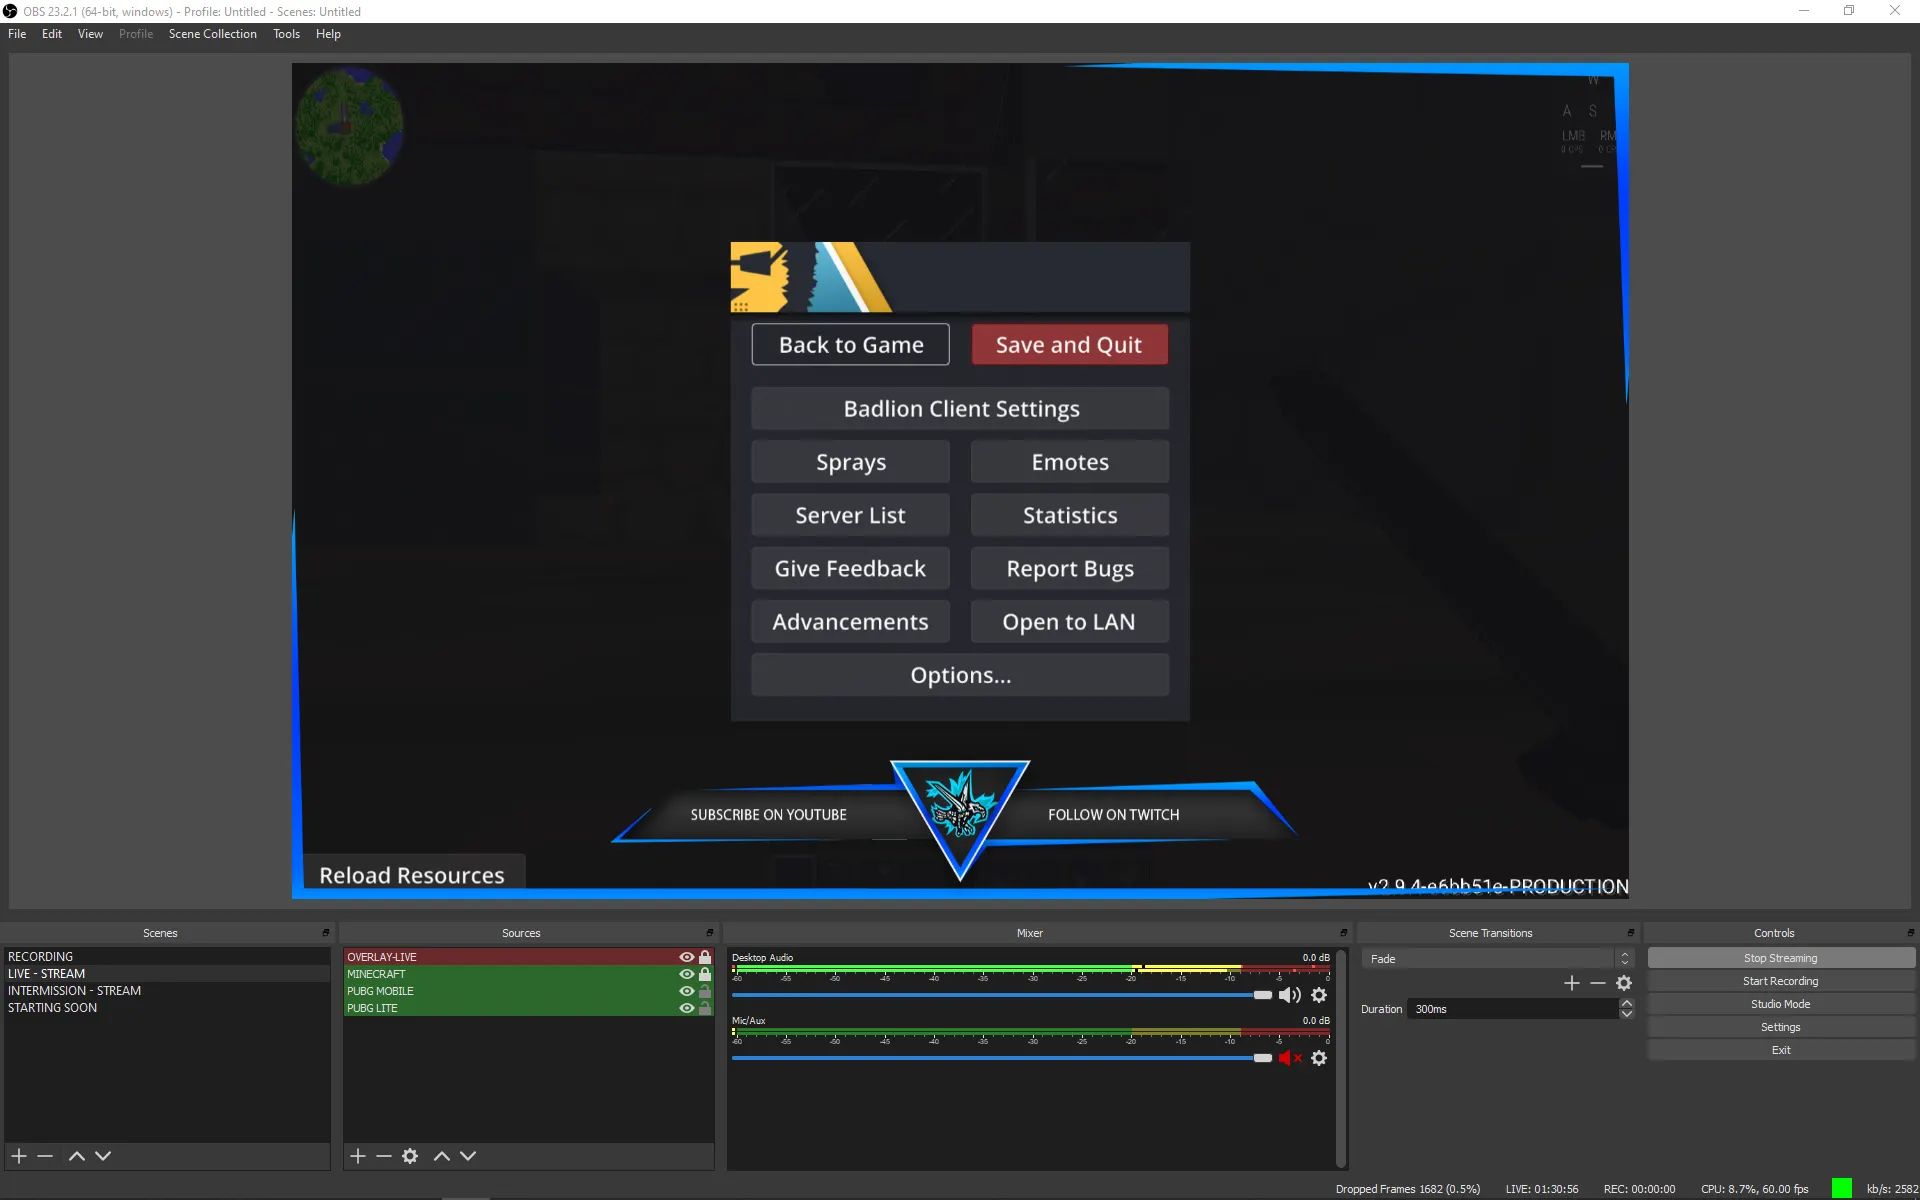Viewport: 1920px width, 1200px height.
Task: Toggle the lock on the MINECRAFT source
Action: (705, 974)
